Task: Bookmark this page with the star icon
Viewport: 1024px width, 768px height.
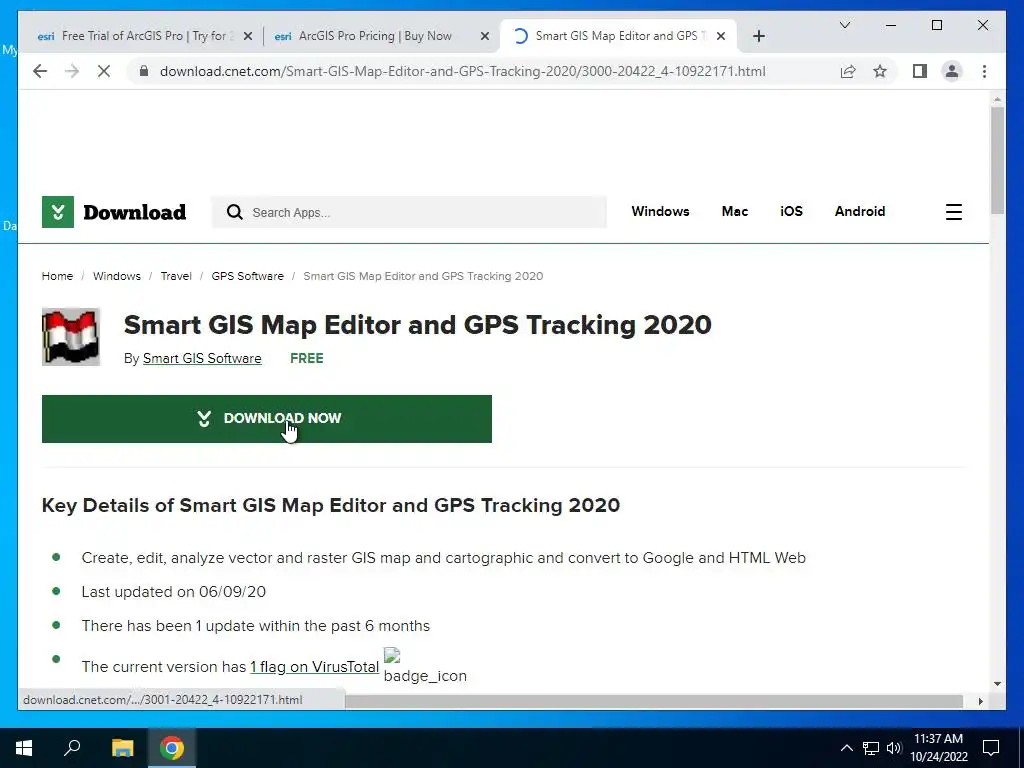Action: coord(880,71)
